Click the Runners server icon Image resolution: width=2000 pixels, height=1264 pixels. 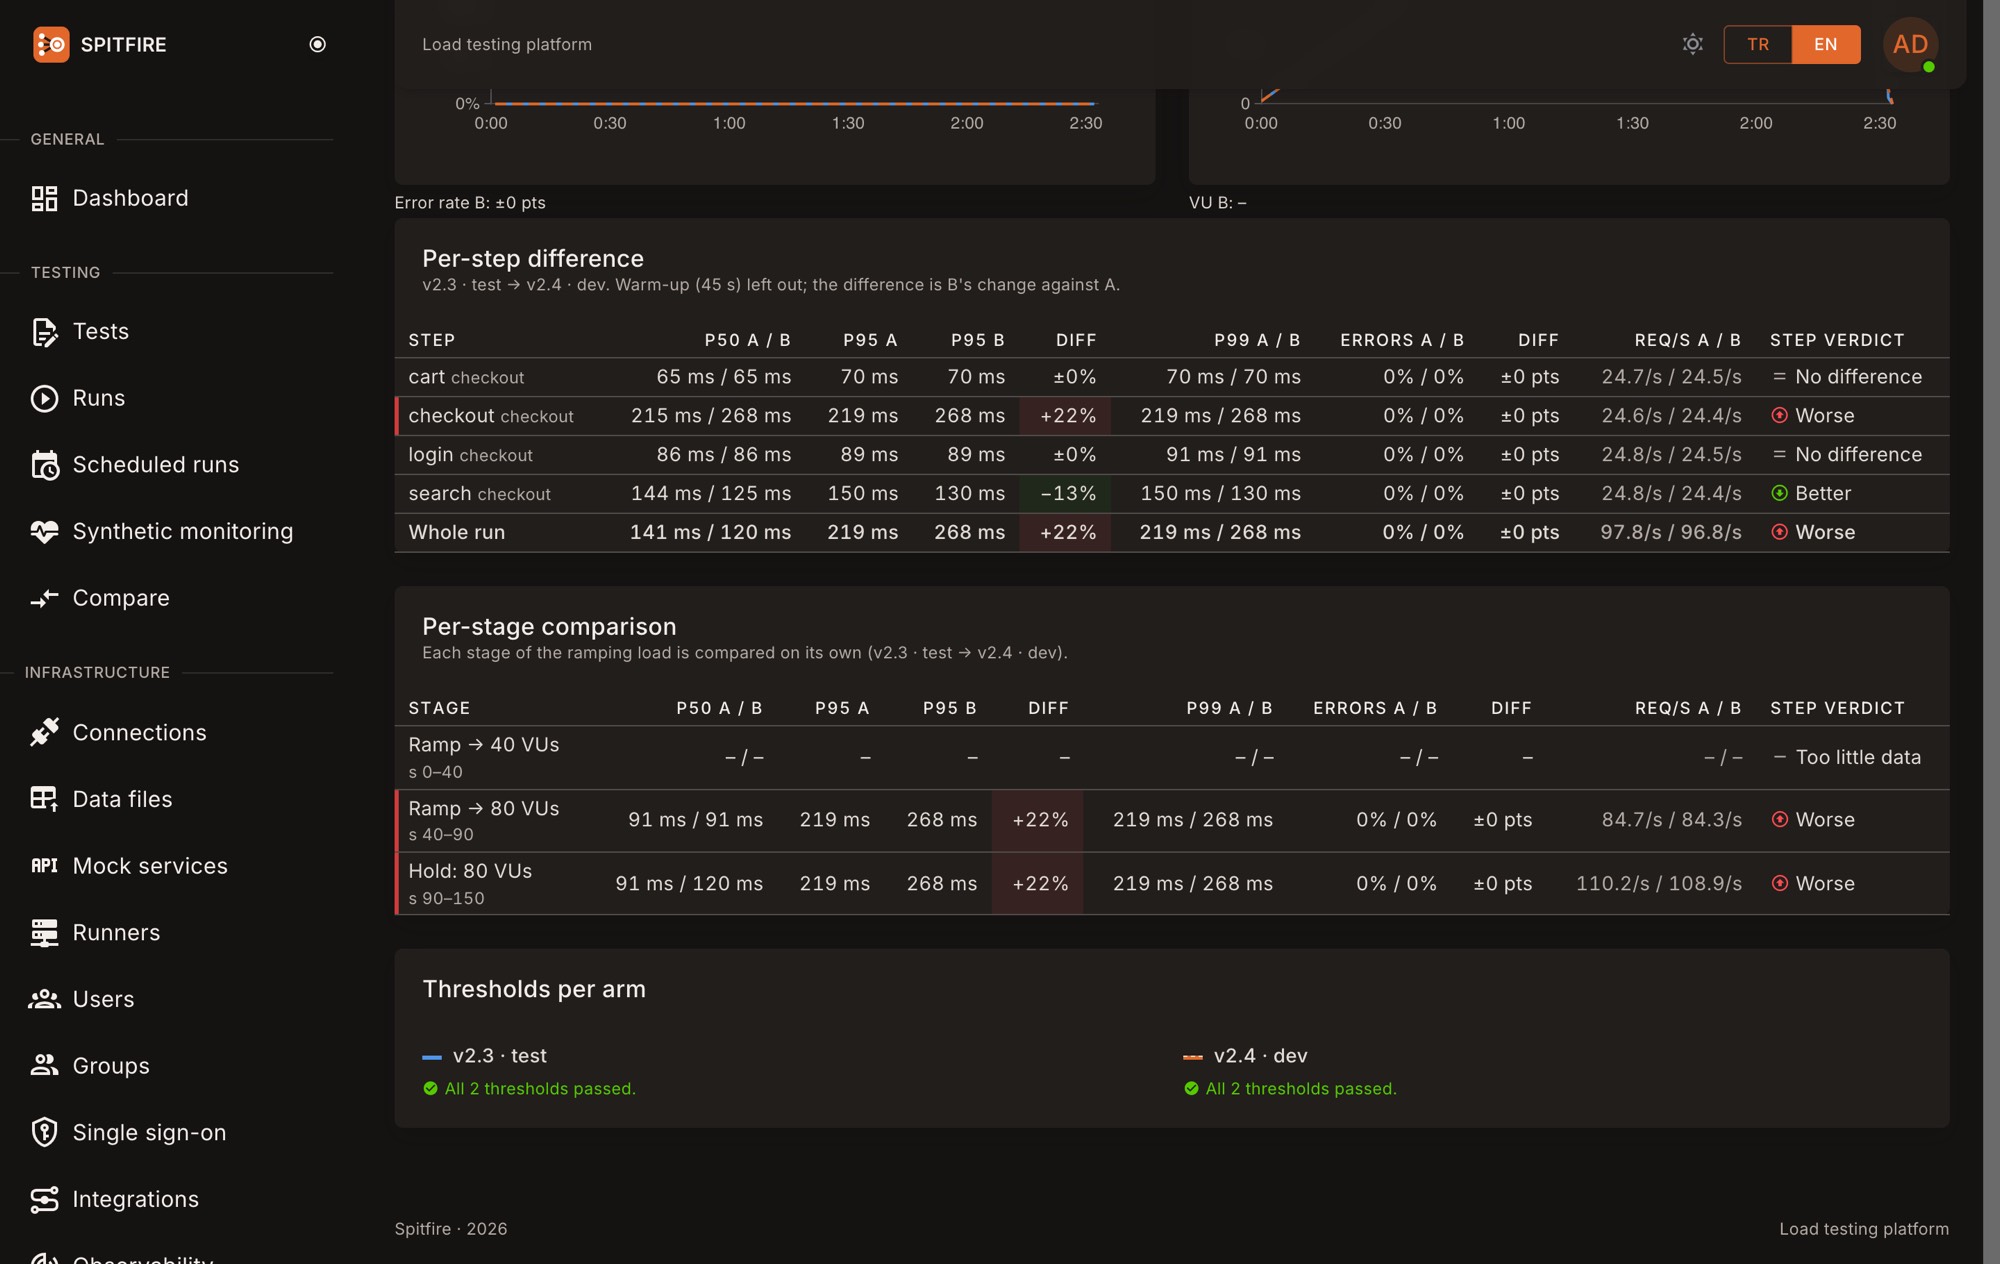44,932
